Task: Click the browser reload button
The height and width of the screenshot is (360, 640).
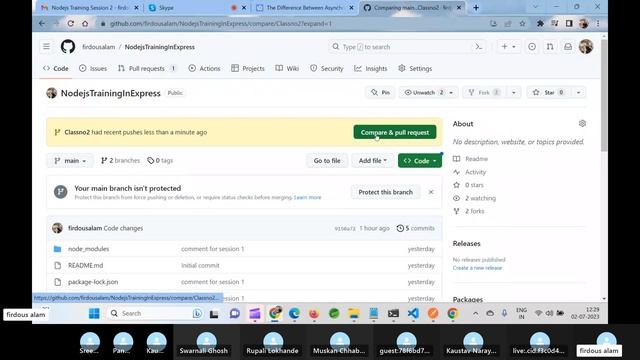Action: (71, 24)
